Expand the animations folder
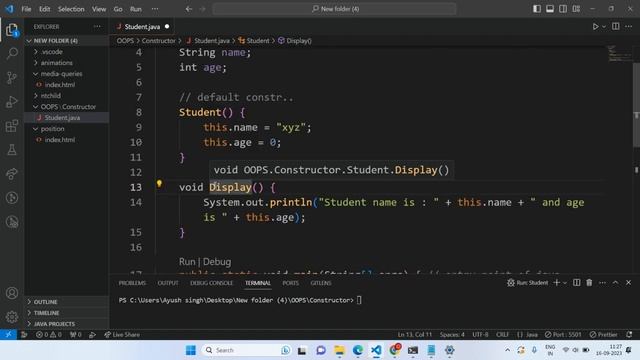Screen dimensions: 640x360 (67, 63)
